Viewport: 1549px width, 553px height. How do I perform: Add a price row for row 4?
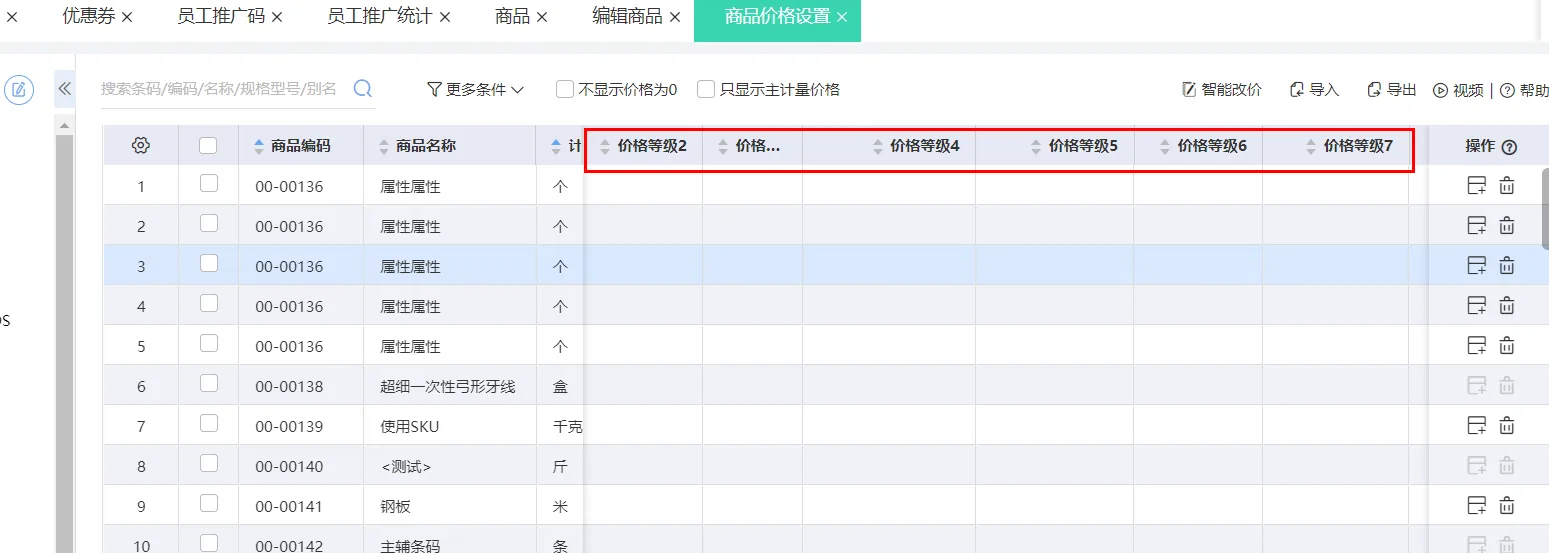(1476, 305)
